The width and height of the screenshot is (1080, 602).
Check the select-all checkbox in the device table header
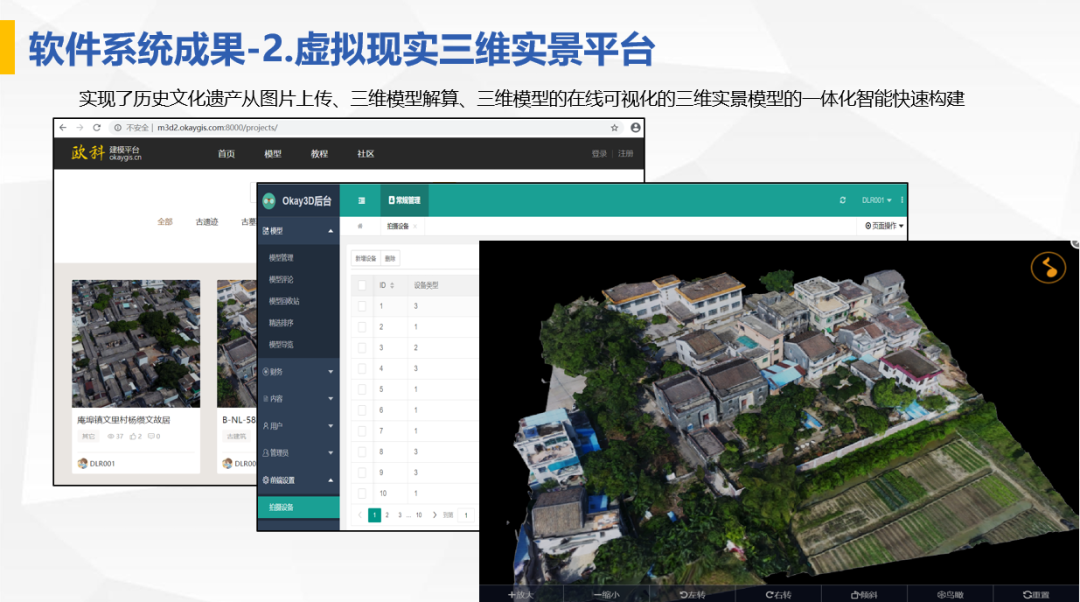point(361,284)
